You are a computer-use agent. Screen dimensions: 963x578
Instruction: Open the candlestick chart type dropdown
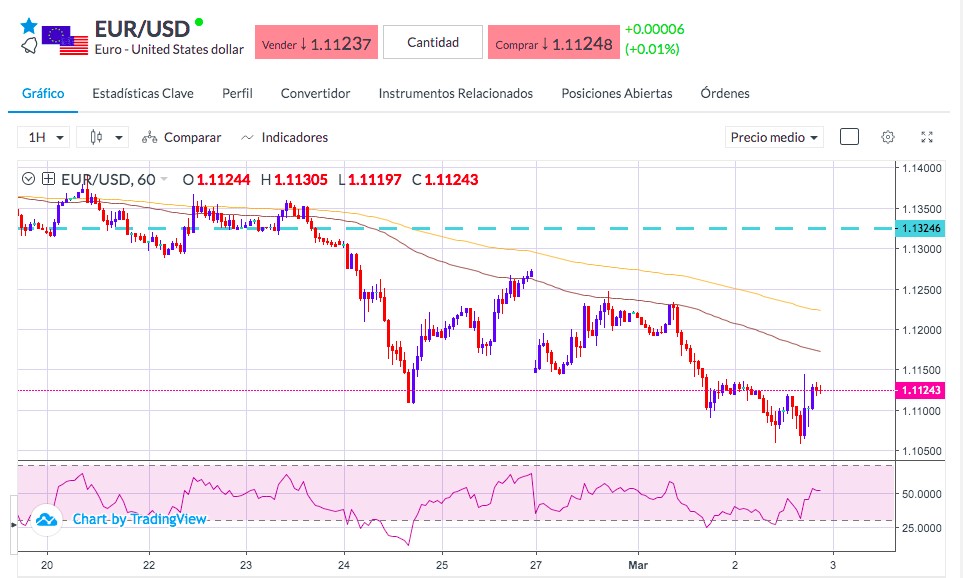tap(103, 137)
